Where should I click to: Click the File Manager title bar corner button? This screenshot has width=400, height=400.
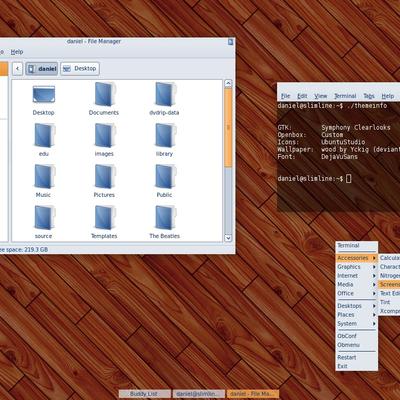(230, 42)
